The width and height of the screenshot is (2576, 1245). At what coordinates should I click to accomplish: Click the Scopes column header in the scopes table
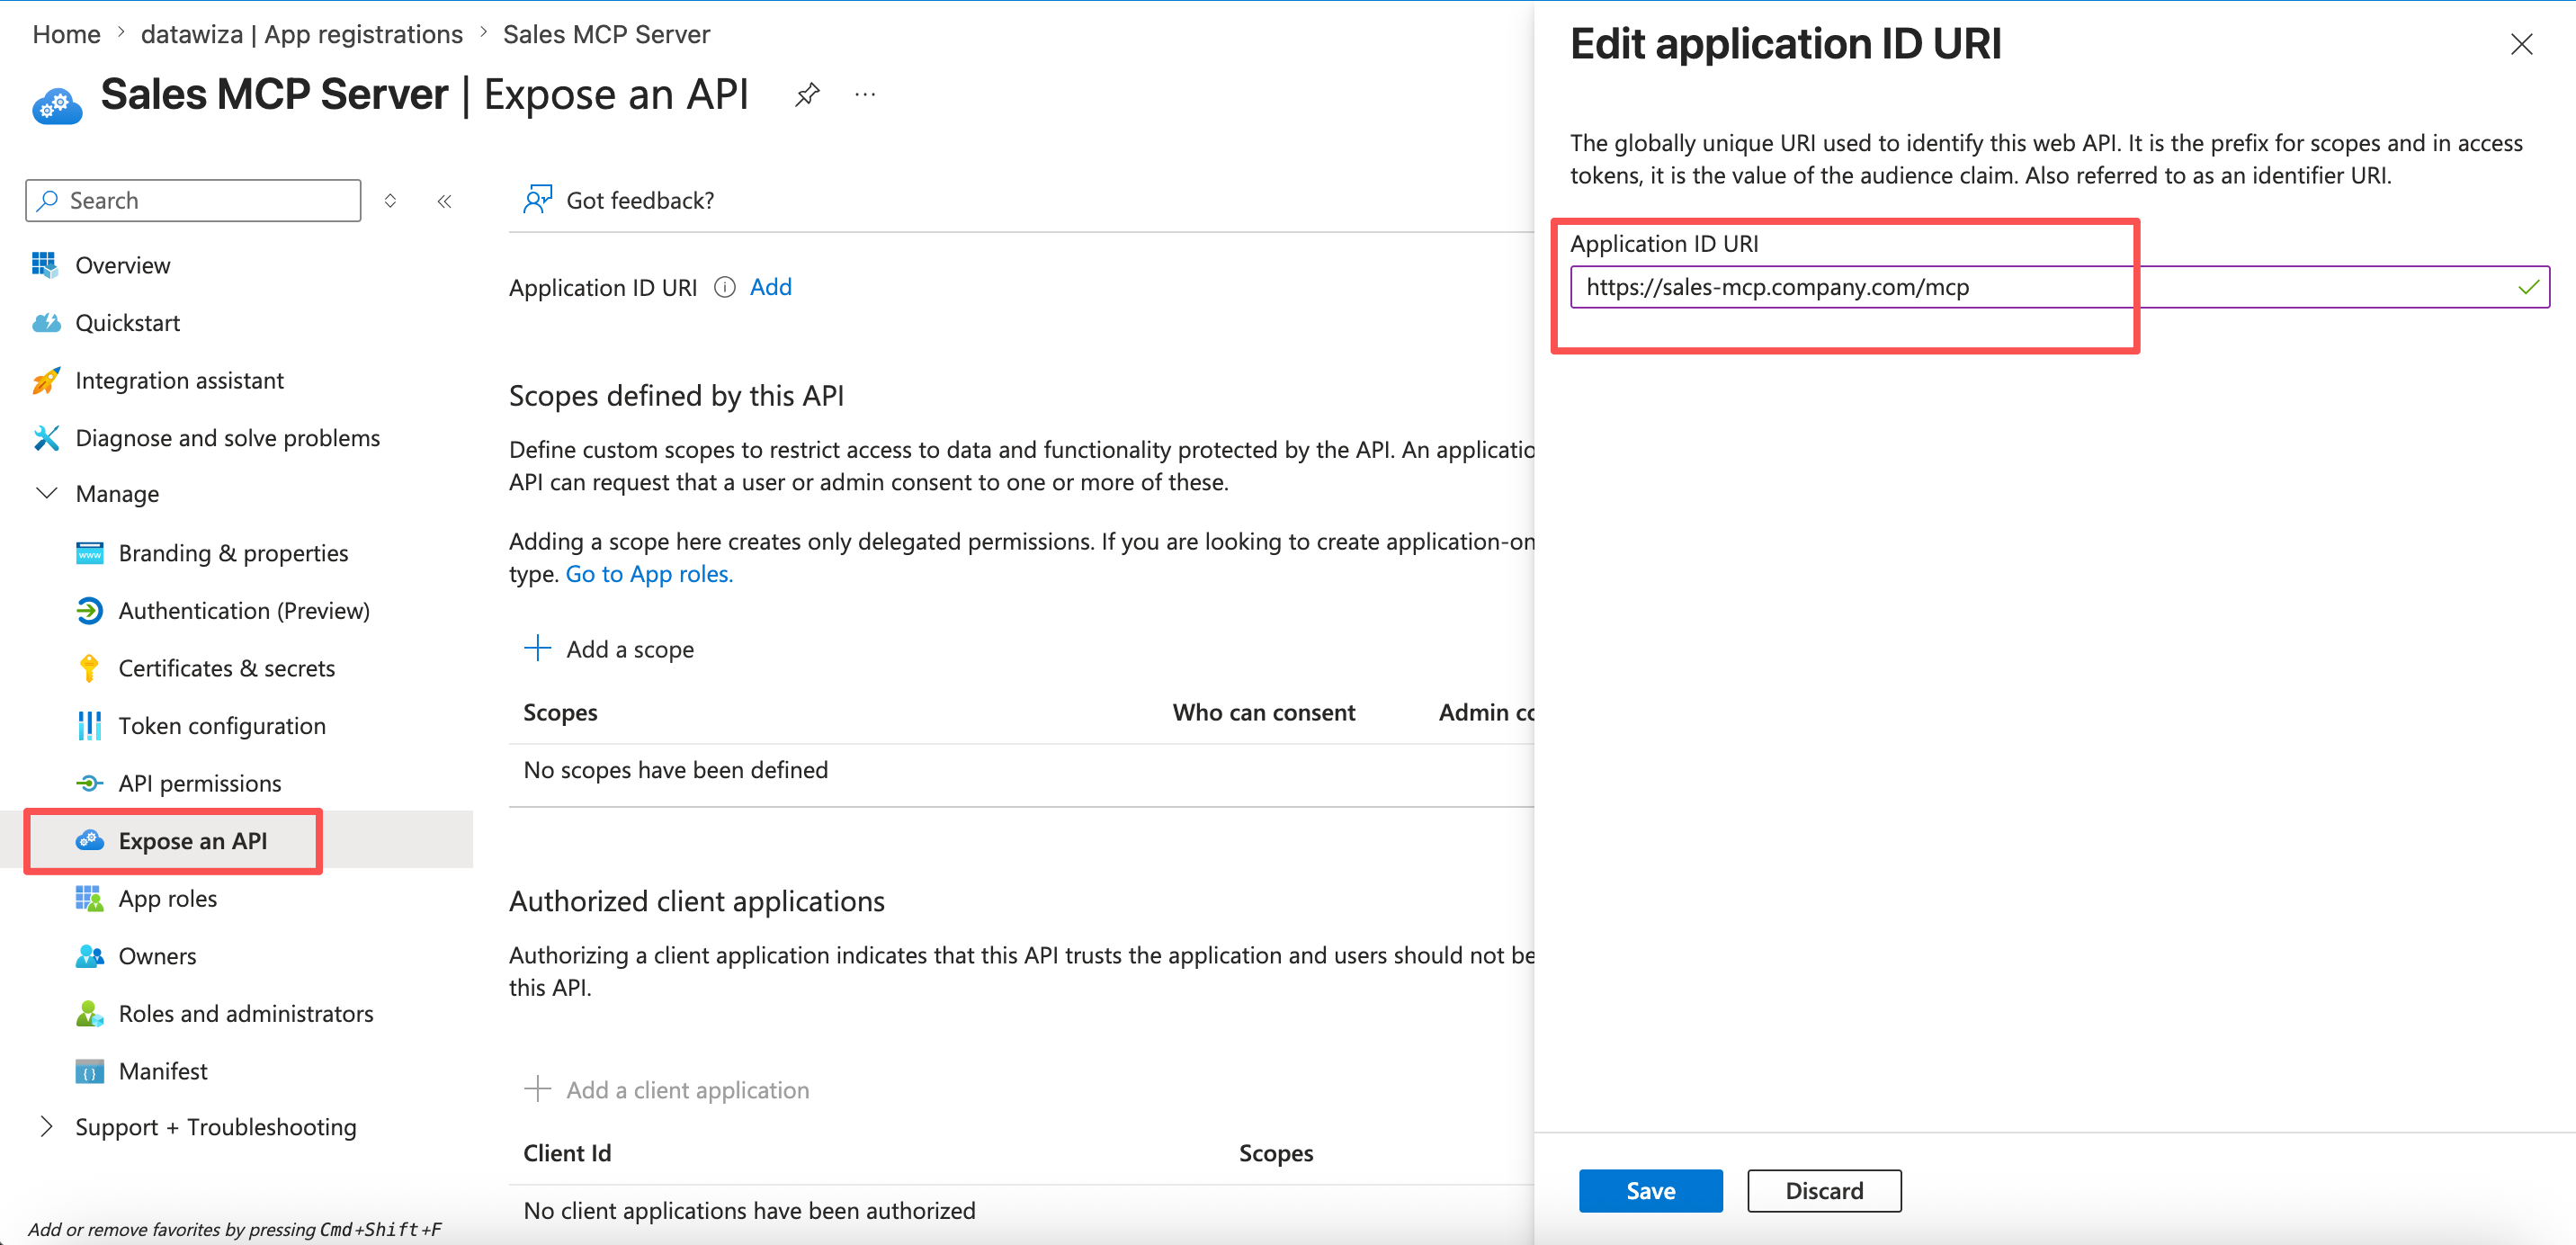pyautogui.click(x=560, y=712)
